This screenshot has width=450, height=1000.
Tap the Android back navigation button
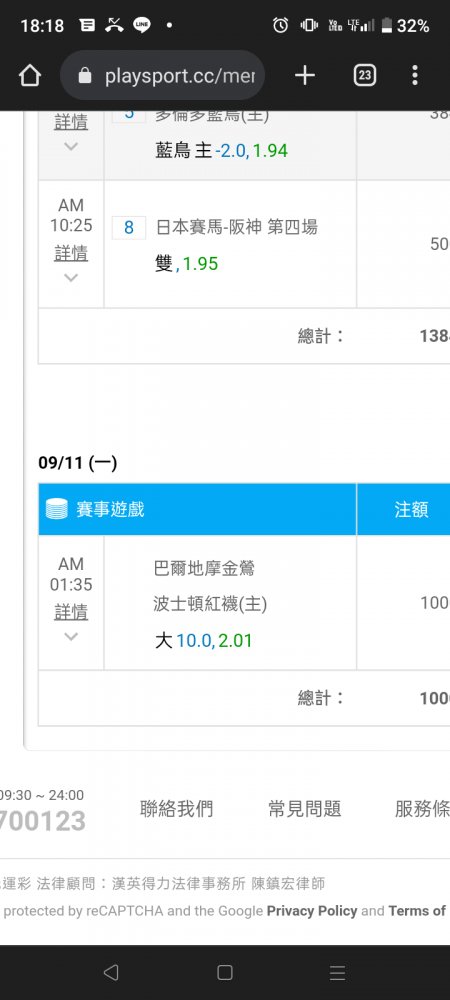pos(111,972)
